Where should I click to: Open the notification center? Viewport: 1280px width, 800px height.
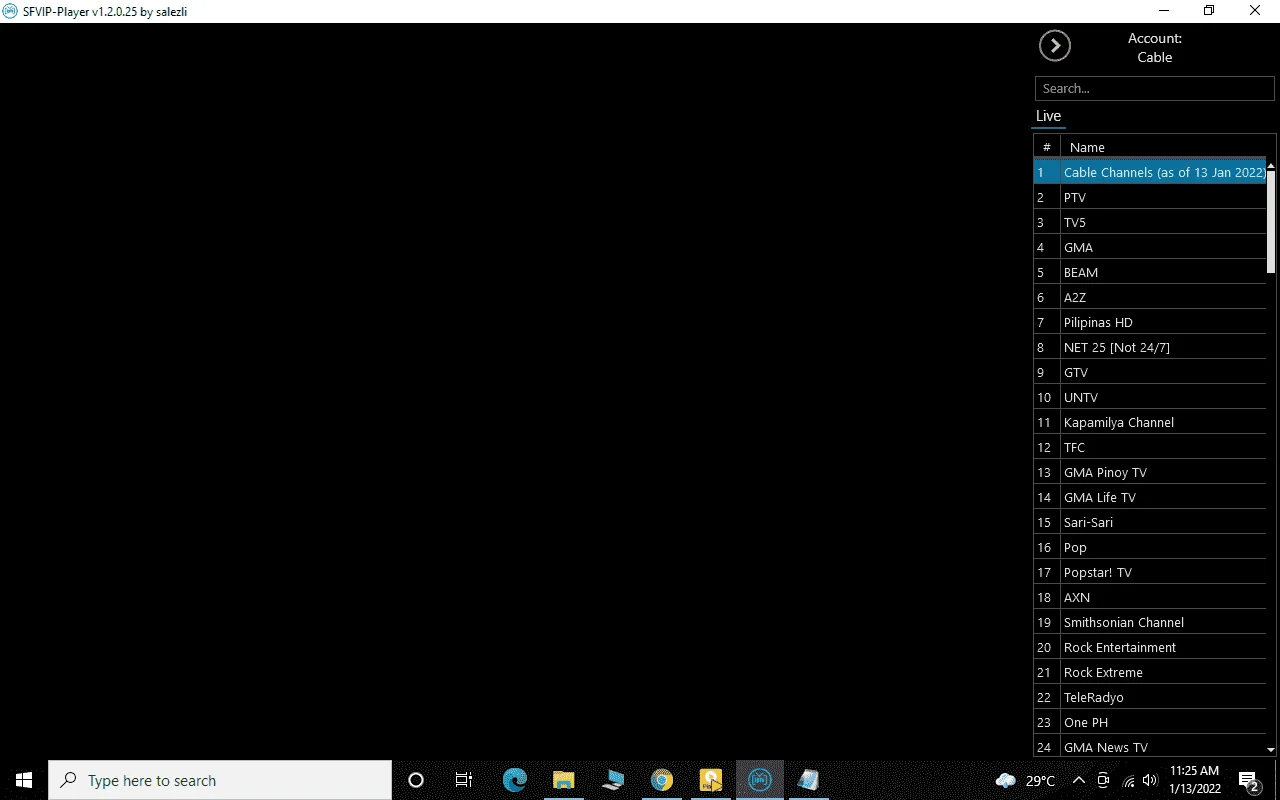pos(1248,781)
